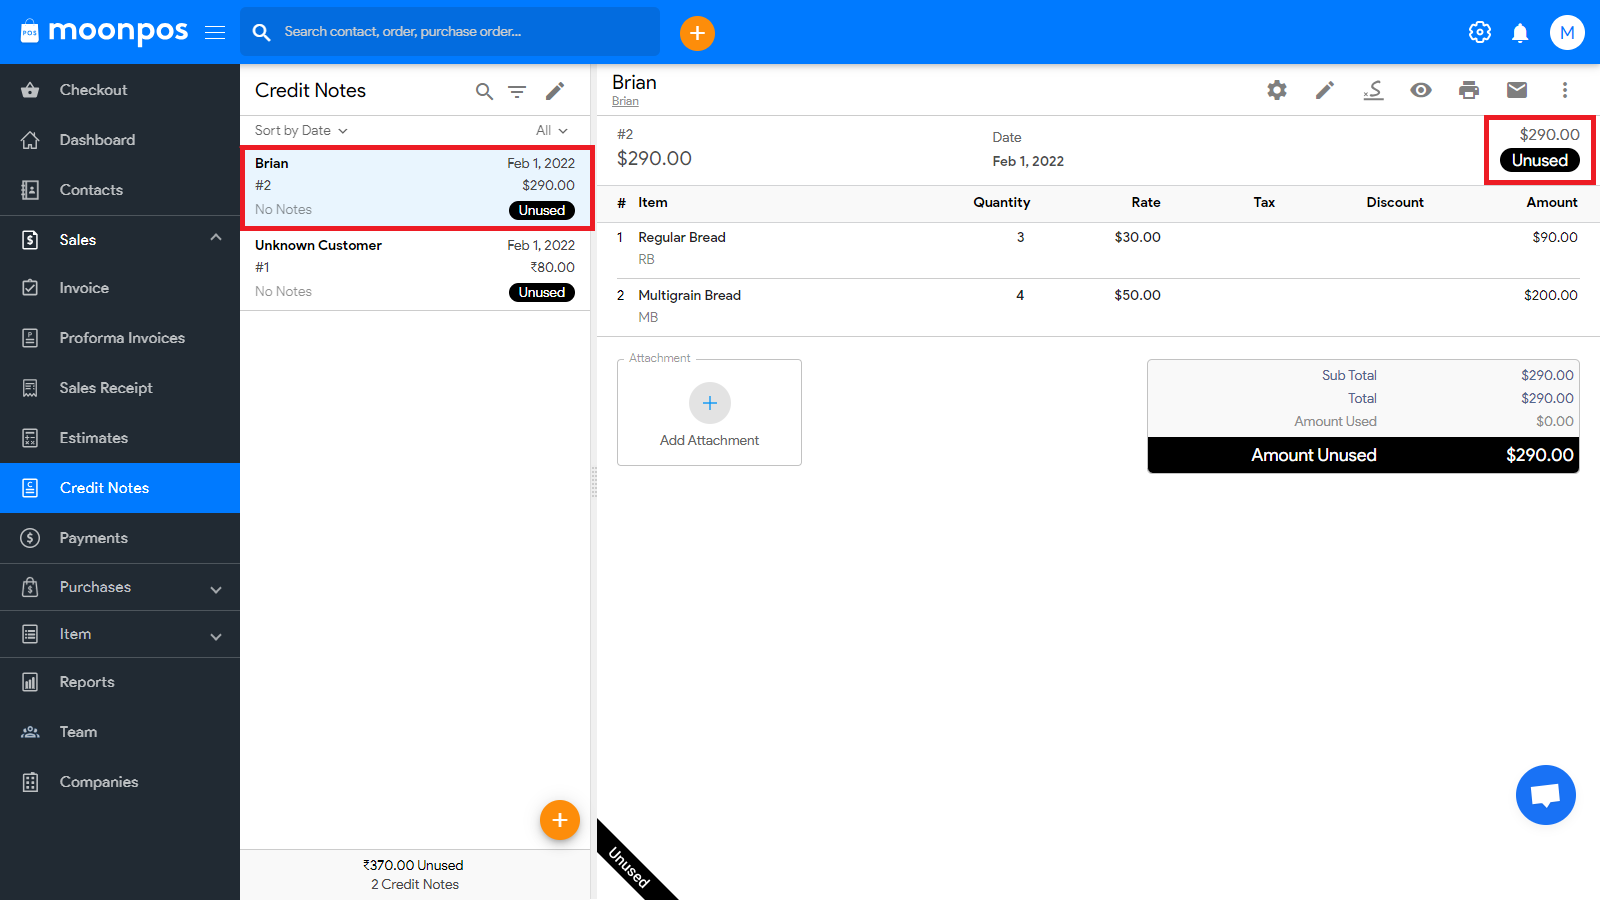Add new credit note with floating plus button

560,820
